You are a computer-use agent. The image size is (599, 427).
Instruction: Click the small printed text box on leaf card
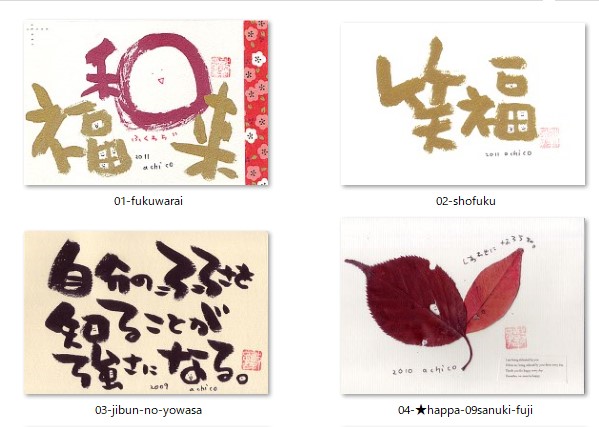click(534, 368)
